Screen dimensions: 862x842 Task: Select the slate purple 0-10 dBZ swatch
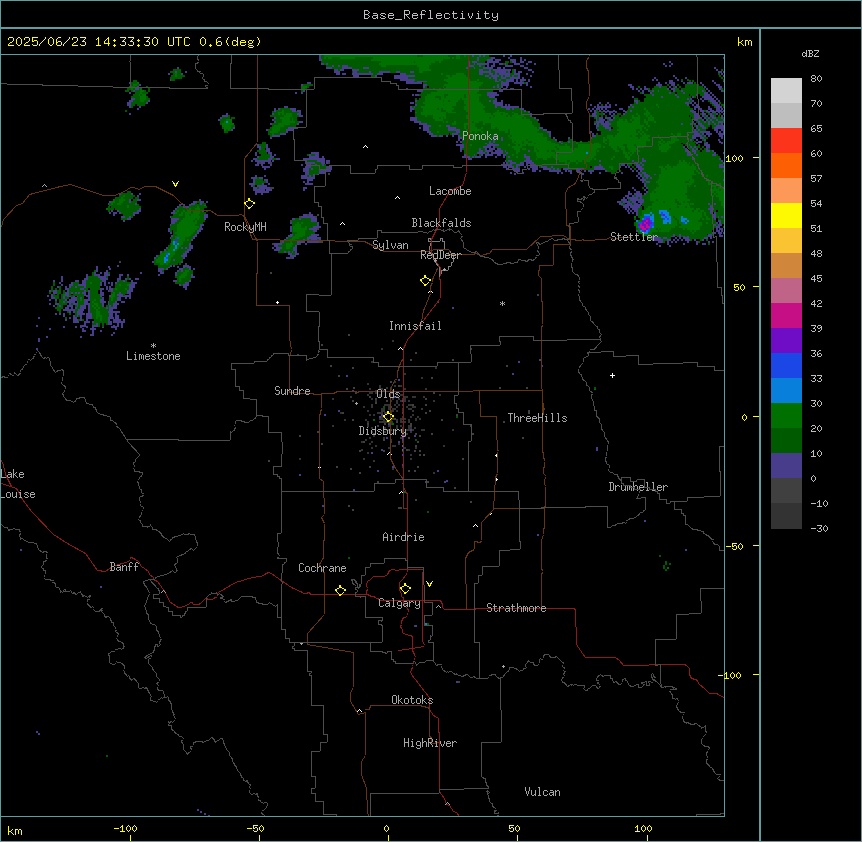click(x=786, y=466)
